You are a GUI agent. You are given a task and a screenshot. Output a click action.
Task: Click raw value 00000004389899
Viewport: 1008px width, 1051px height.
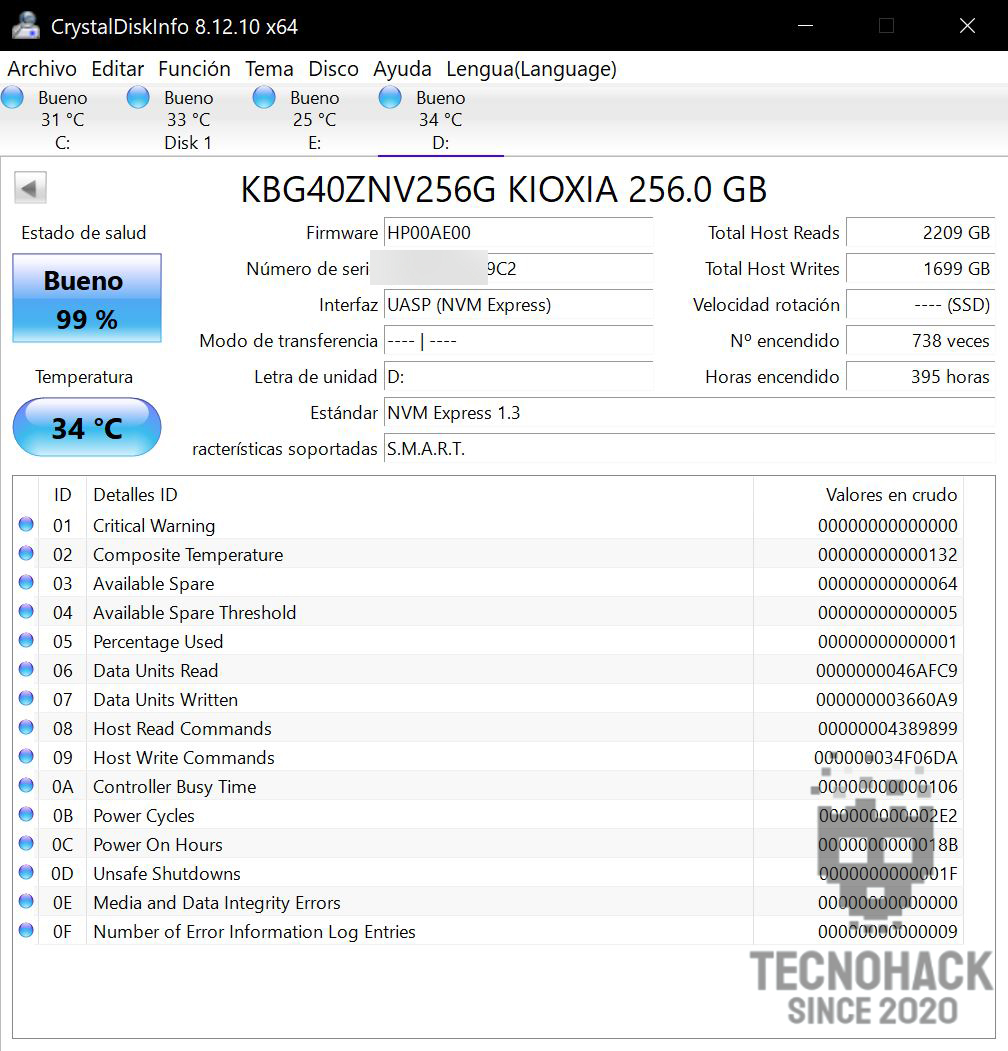tap(887, 729)
